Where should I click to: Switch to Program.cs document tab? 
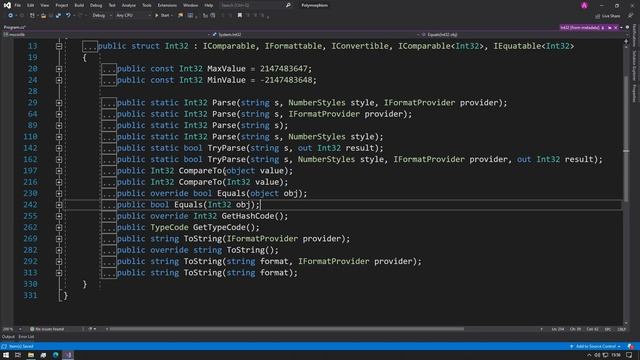[x=14, y=27]
